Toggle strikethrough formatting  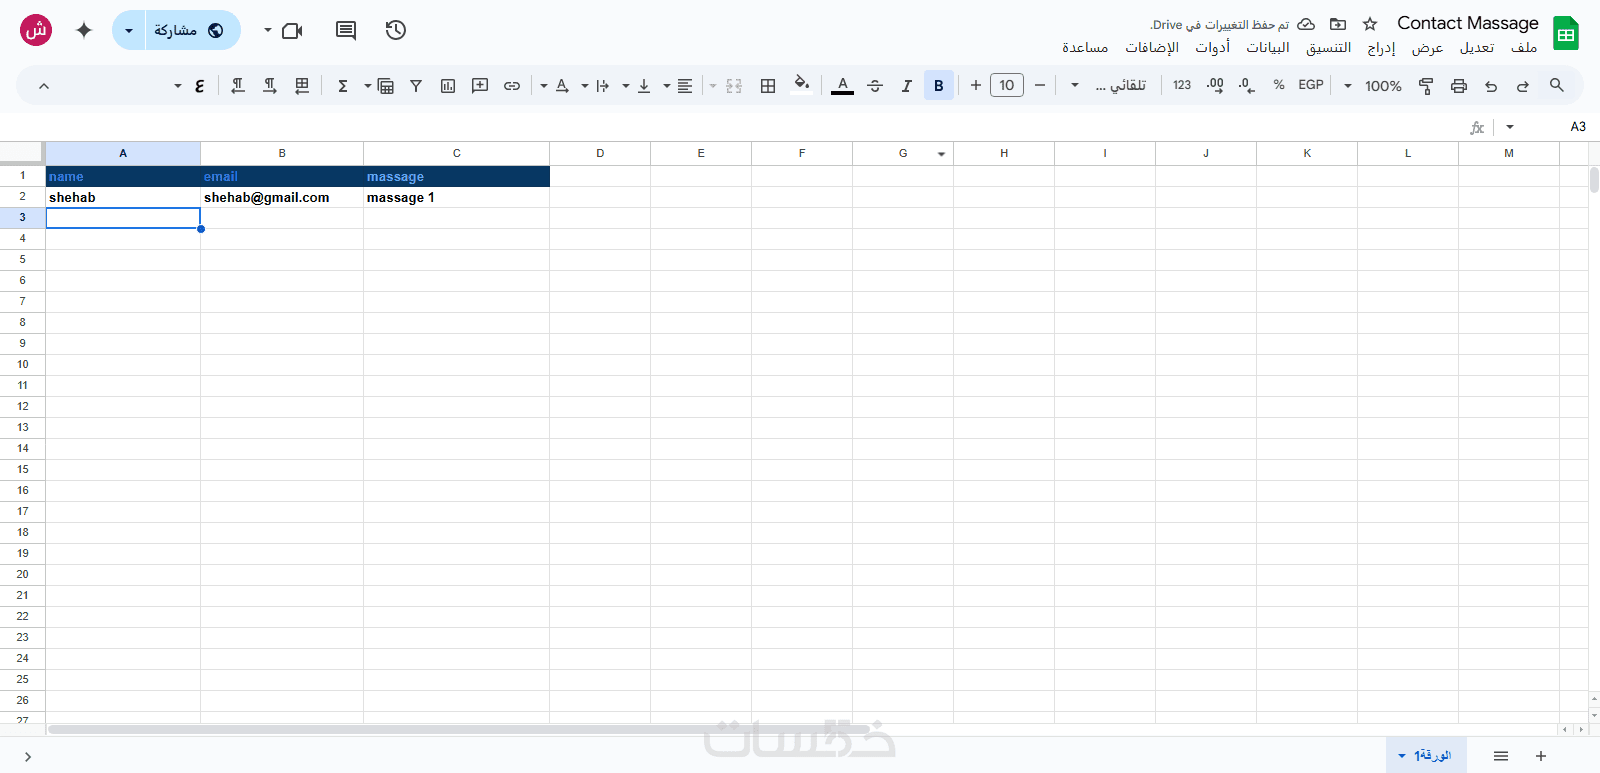click(875, 86)
